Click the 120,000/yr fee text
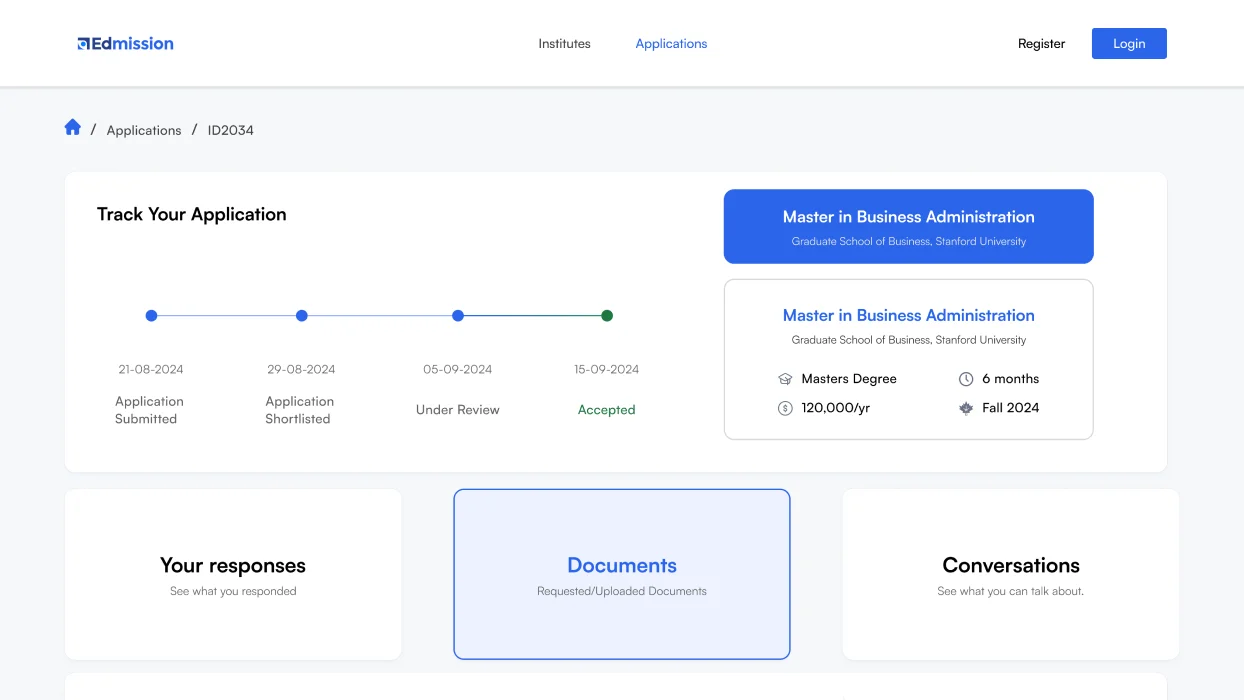 coord(836,408)
